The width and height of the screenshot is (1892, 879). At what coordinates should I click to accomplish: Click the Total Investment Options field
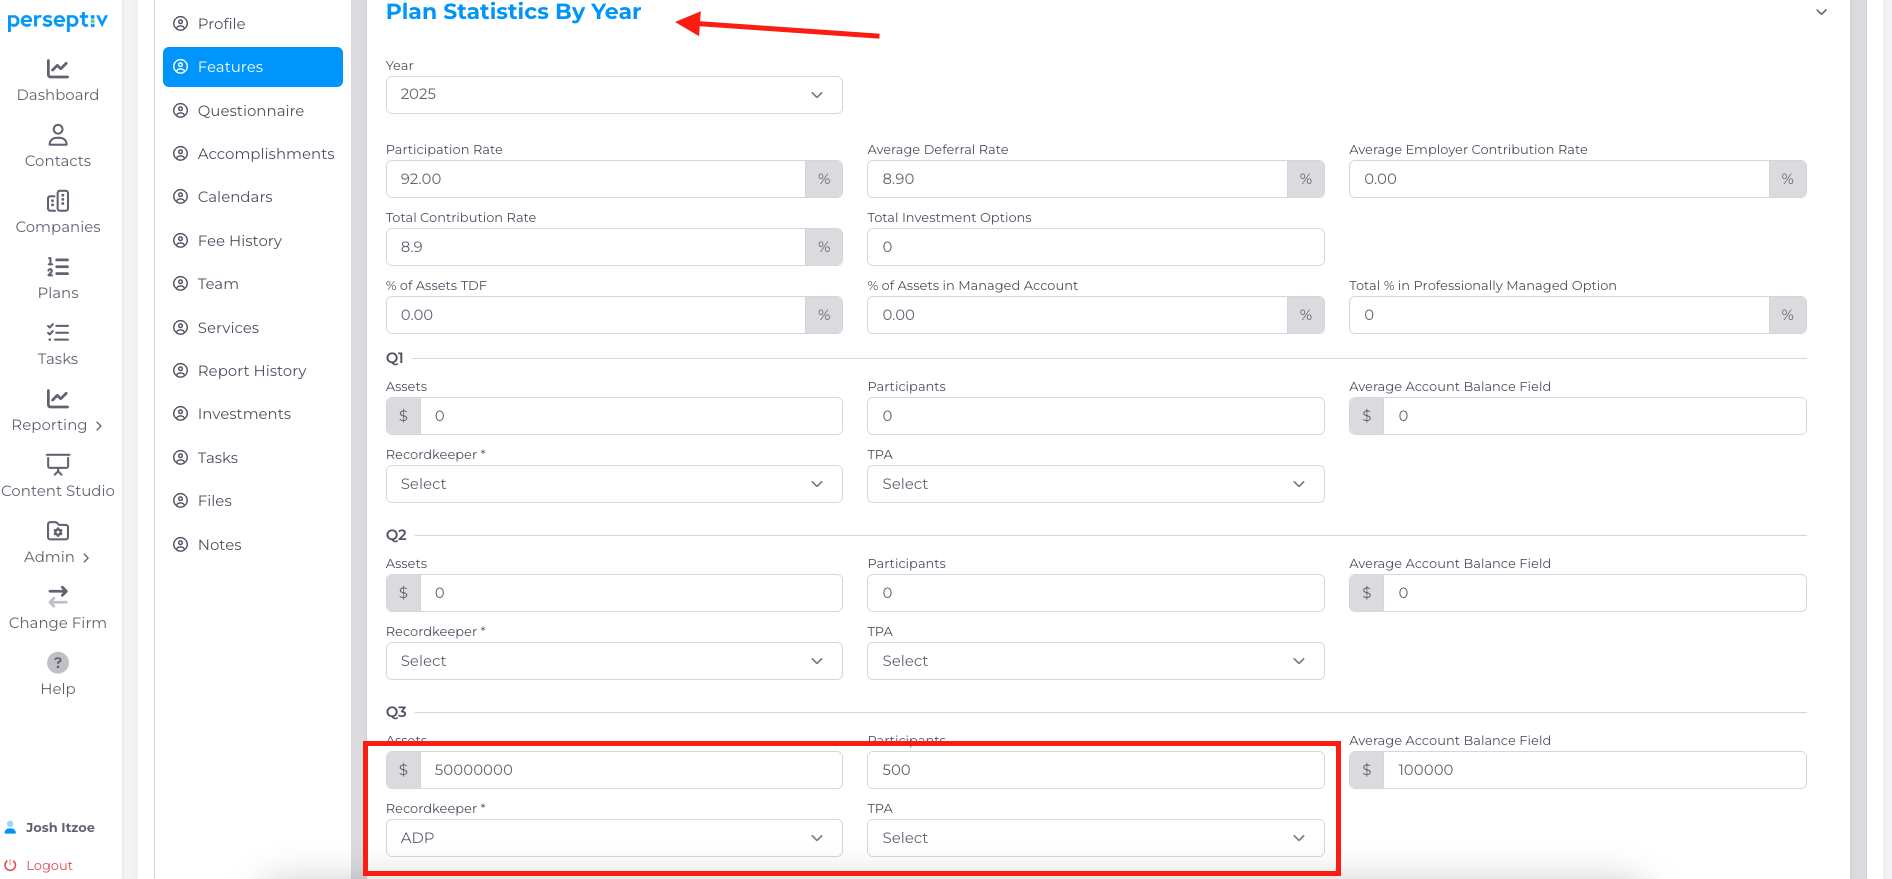[1096, 247]
